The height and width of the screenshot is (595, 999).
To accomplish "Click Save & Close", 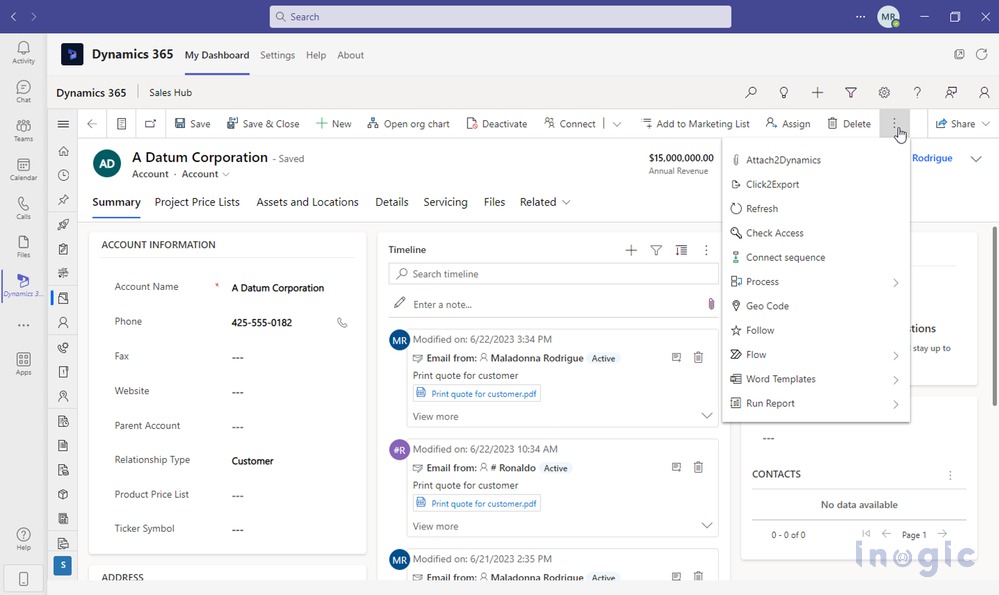I will (x=263, y=124).
